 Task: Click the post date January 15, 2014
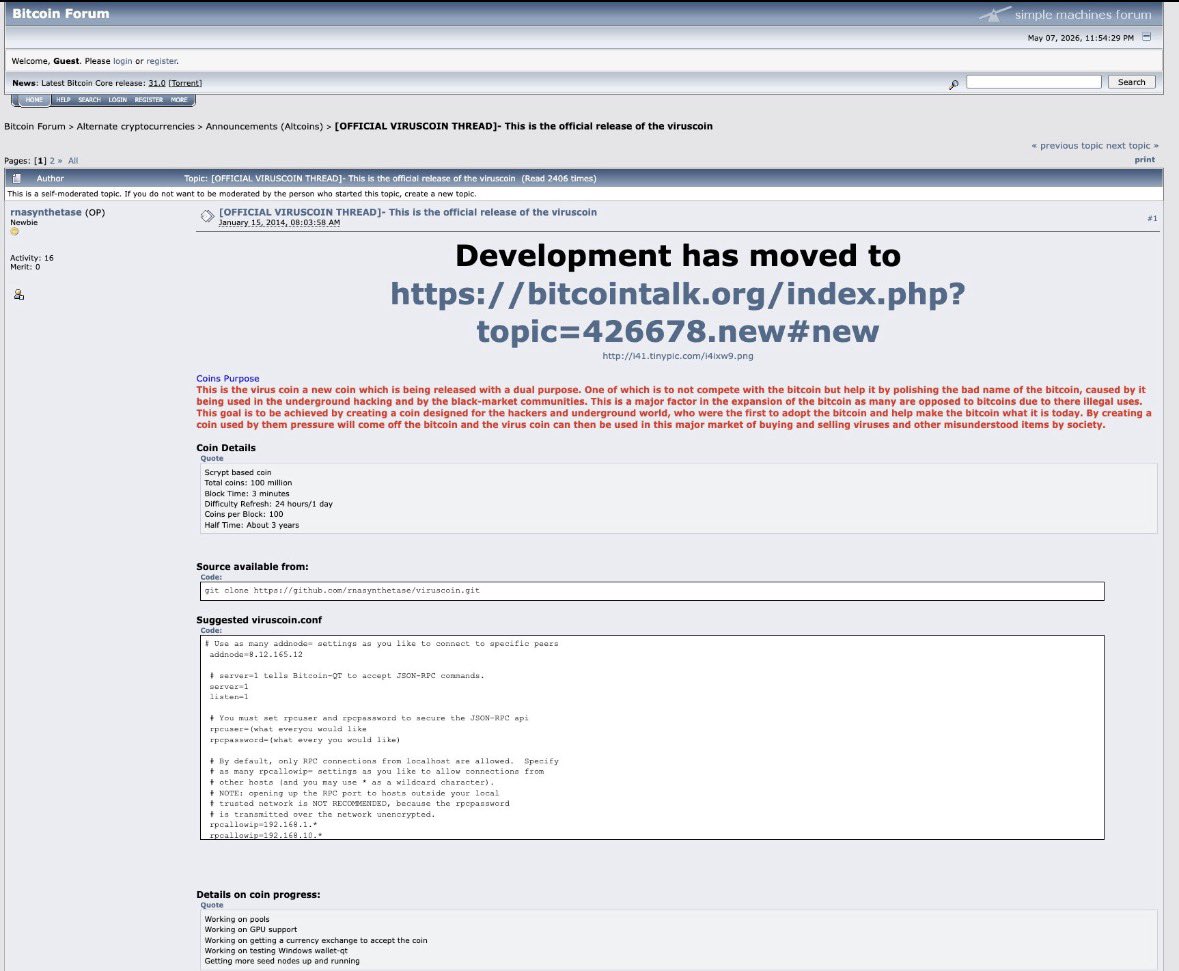pos(279,223)
